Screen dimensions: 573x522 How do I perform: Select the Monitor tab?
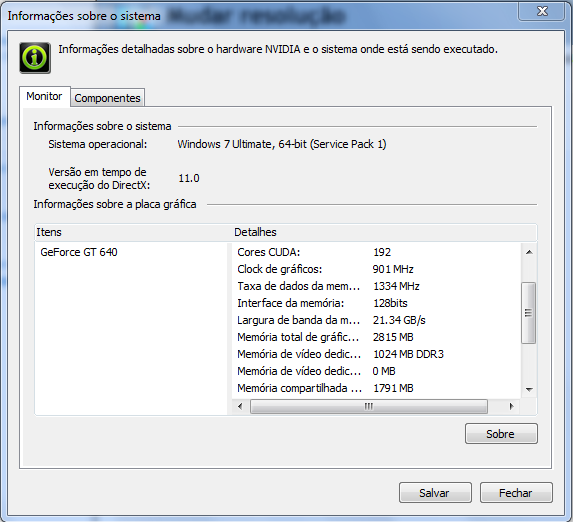coord(44,97)
